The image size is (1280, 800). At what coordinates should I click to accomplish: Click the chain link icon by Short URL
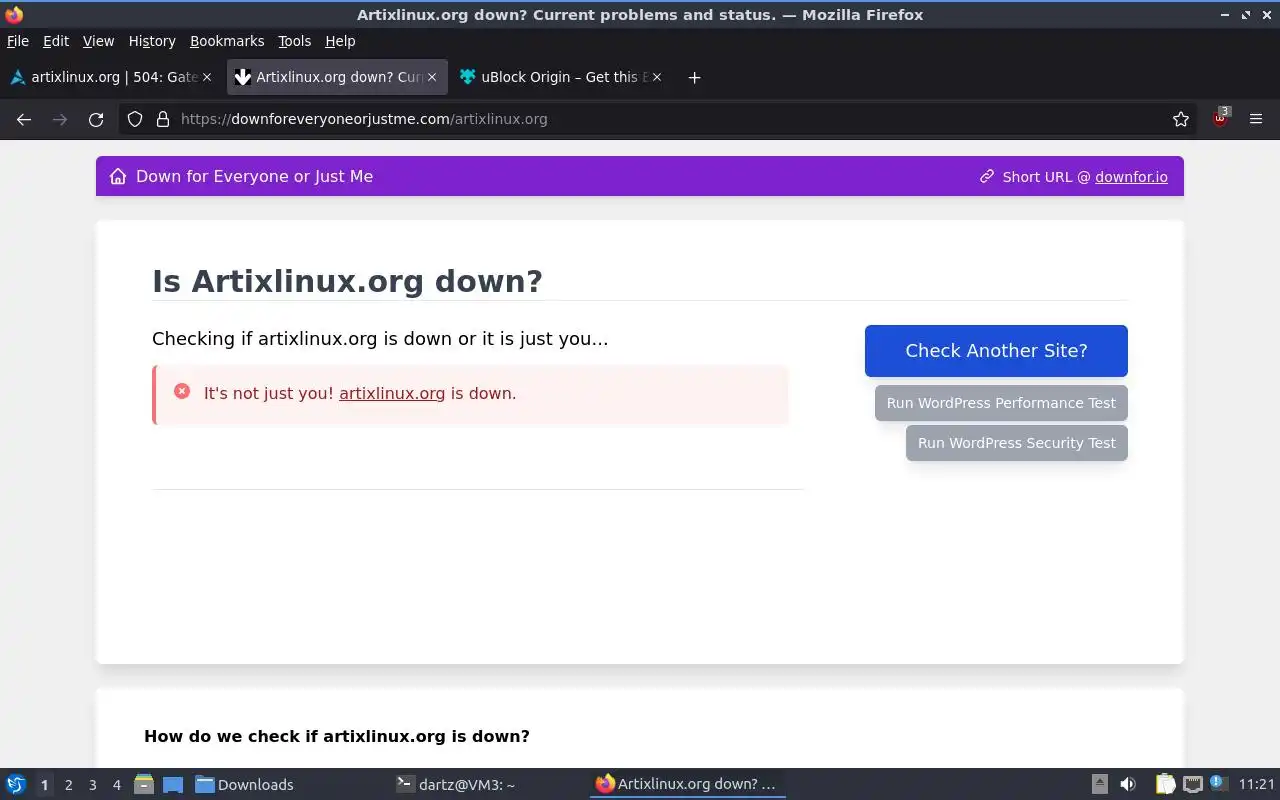(987, 176)
